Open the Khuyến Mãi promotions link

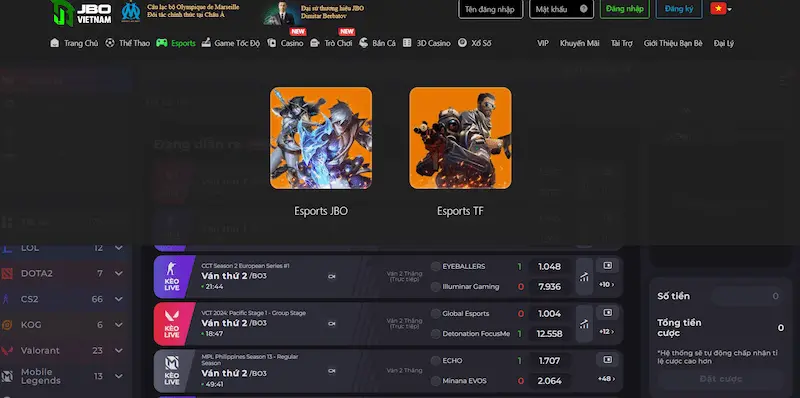[x=580, y=43]
